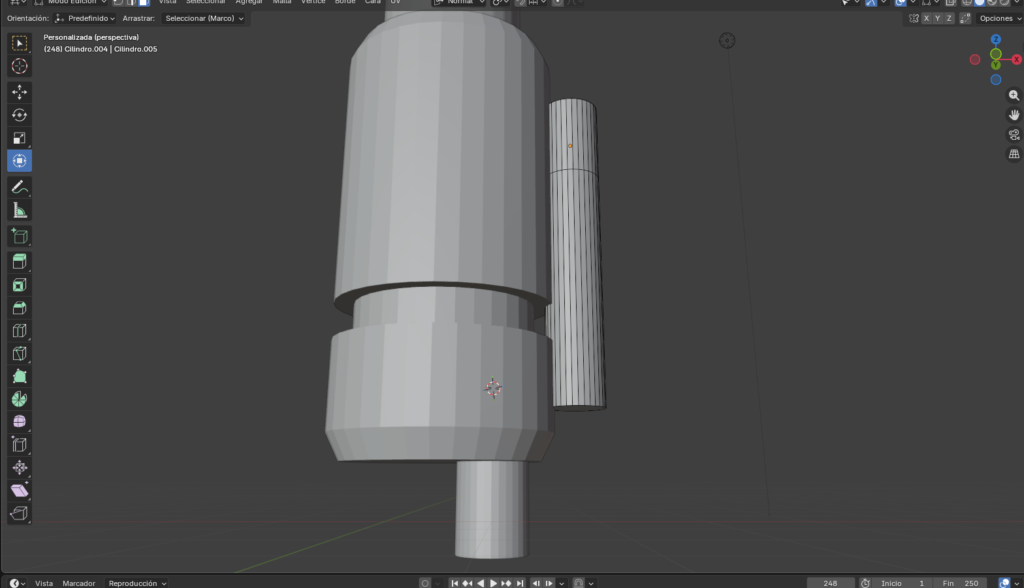This screenshot has width=1024, height=588.
Task: Toggle Z axis mirror button
Action: pos(949,18)
